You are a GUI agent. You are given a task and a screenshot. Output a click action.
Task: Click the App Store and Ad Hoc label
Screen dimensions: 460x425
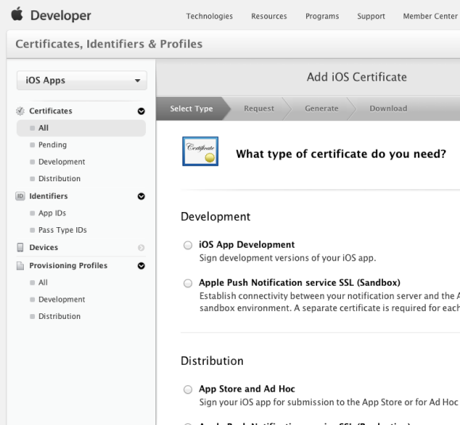pos(247,389)
